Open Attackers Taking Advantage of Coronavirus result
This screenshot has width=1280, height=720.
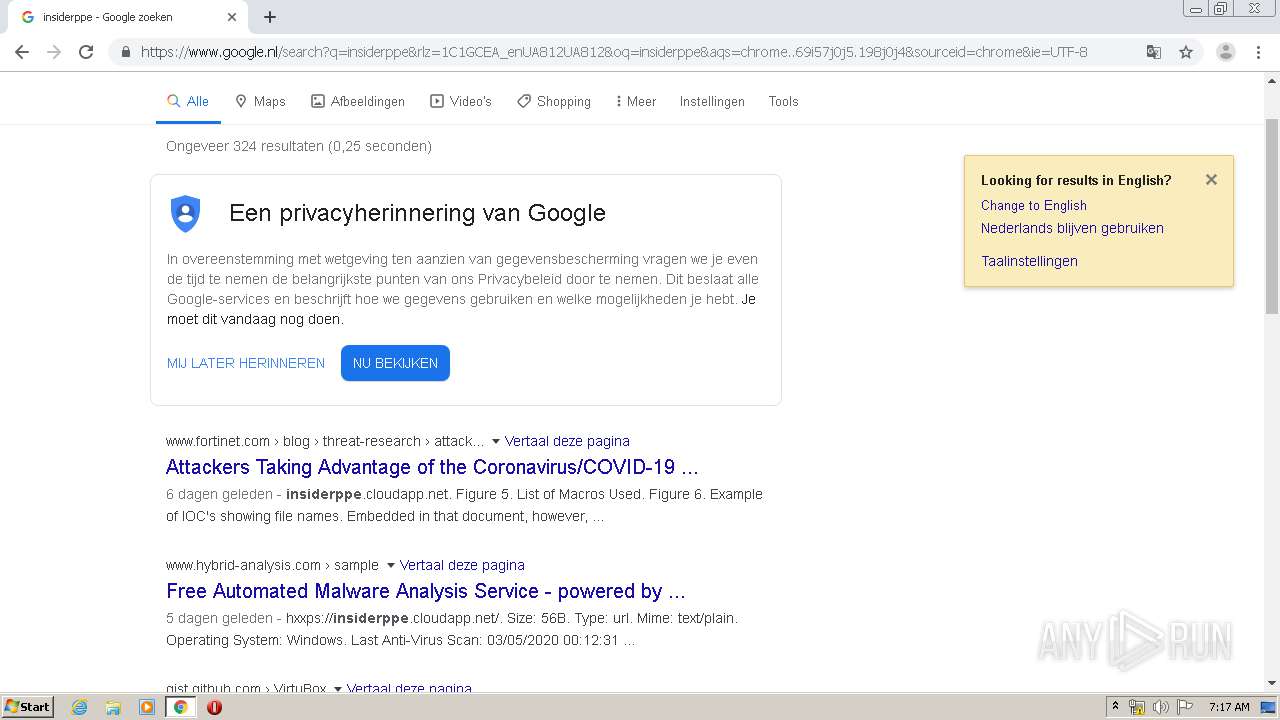point(432,467)
